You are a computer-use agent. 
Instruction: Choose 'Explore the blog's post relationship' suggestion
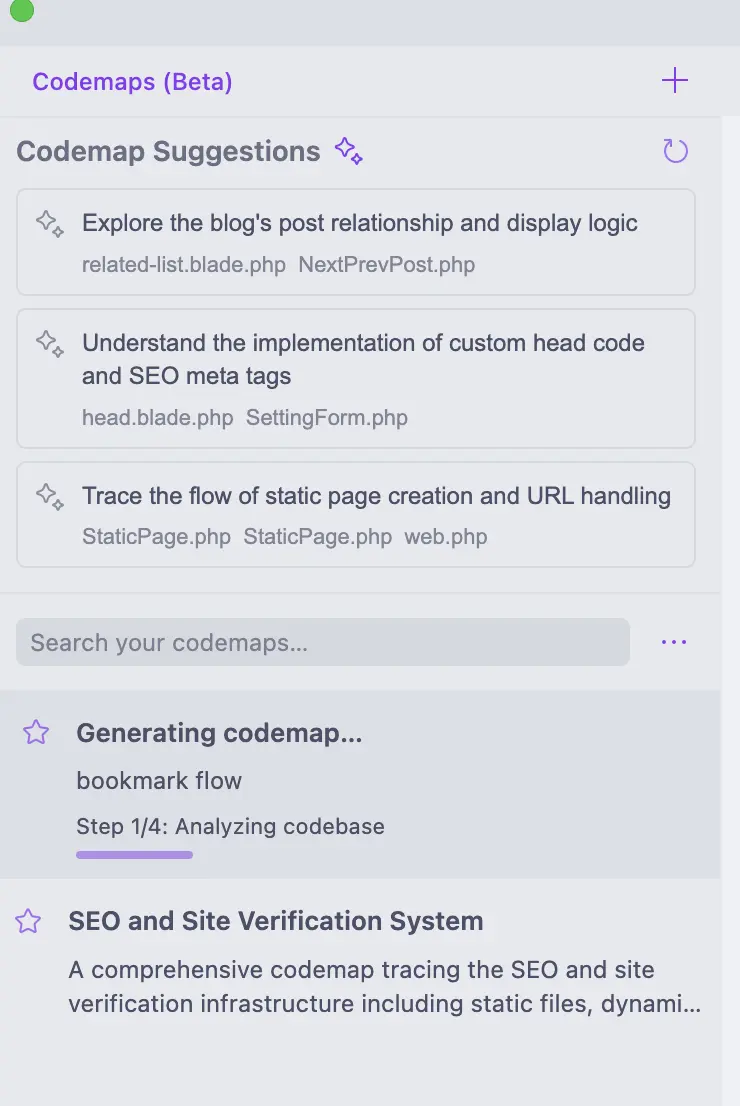click(x=360, y=223)
